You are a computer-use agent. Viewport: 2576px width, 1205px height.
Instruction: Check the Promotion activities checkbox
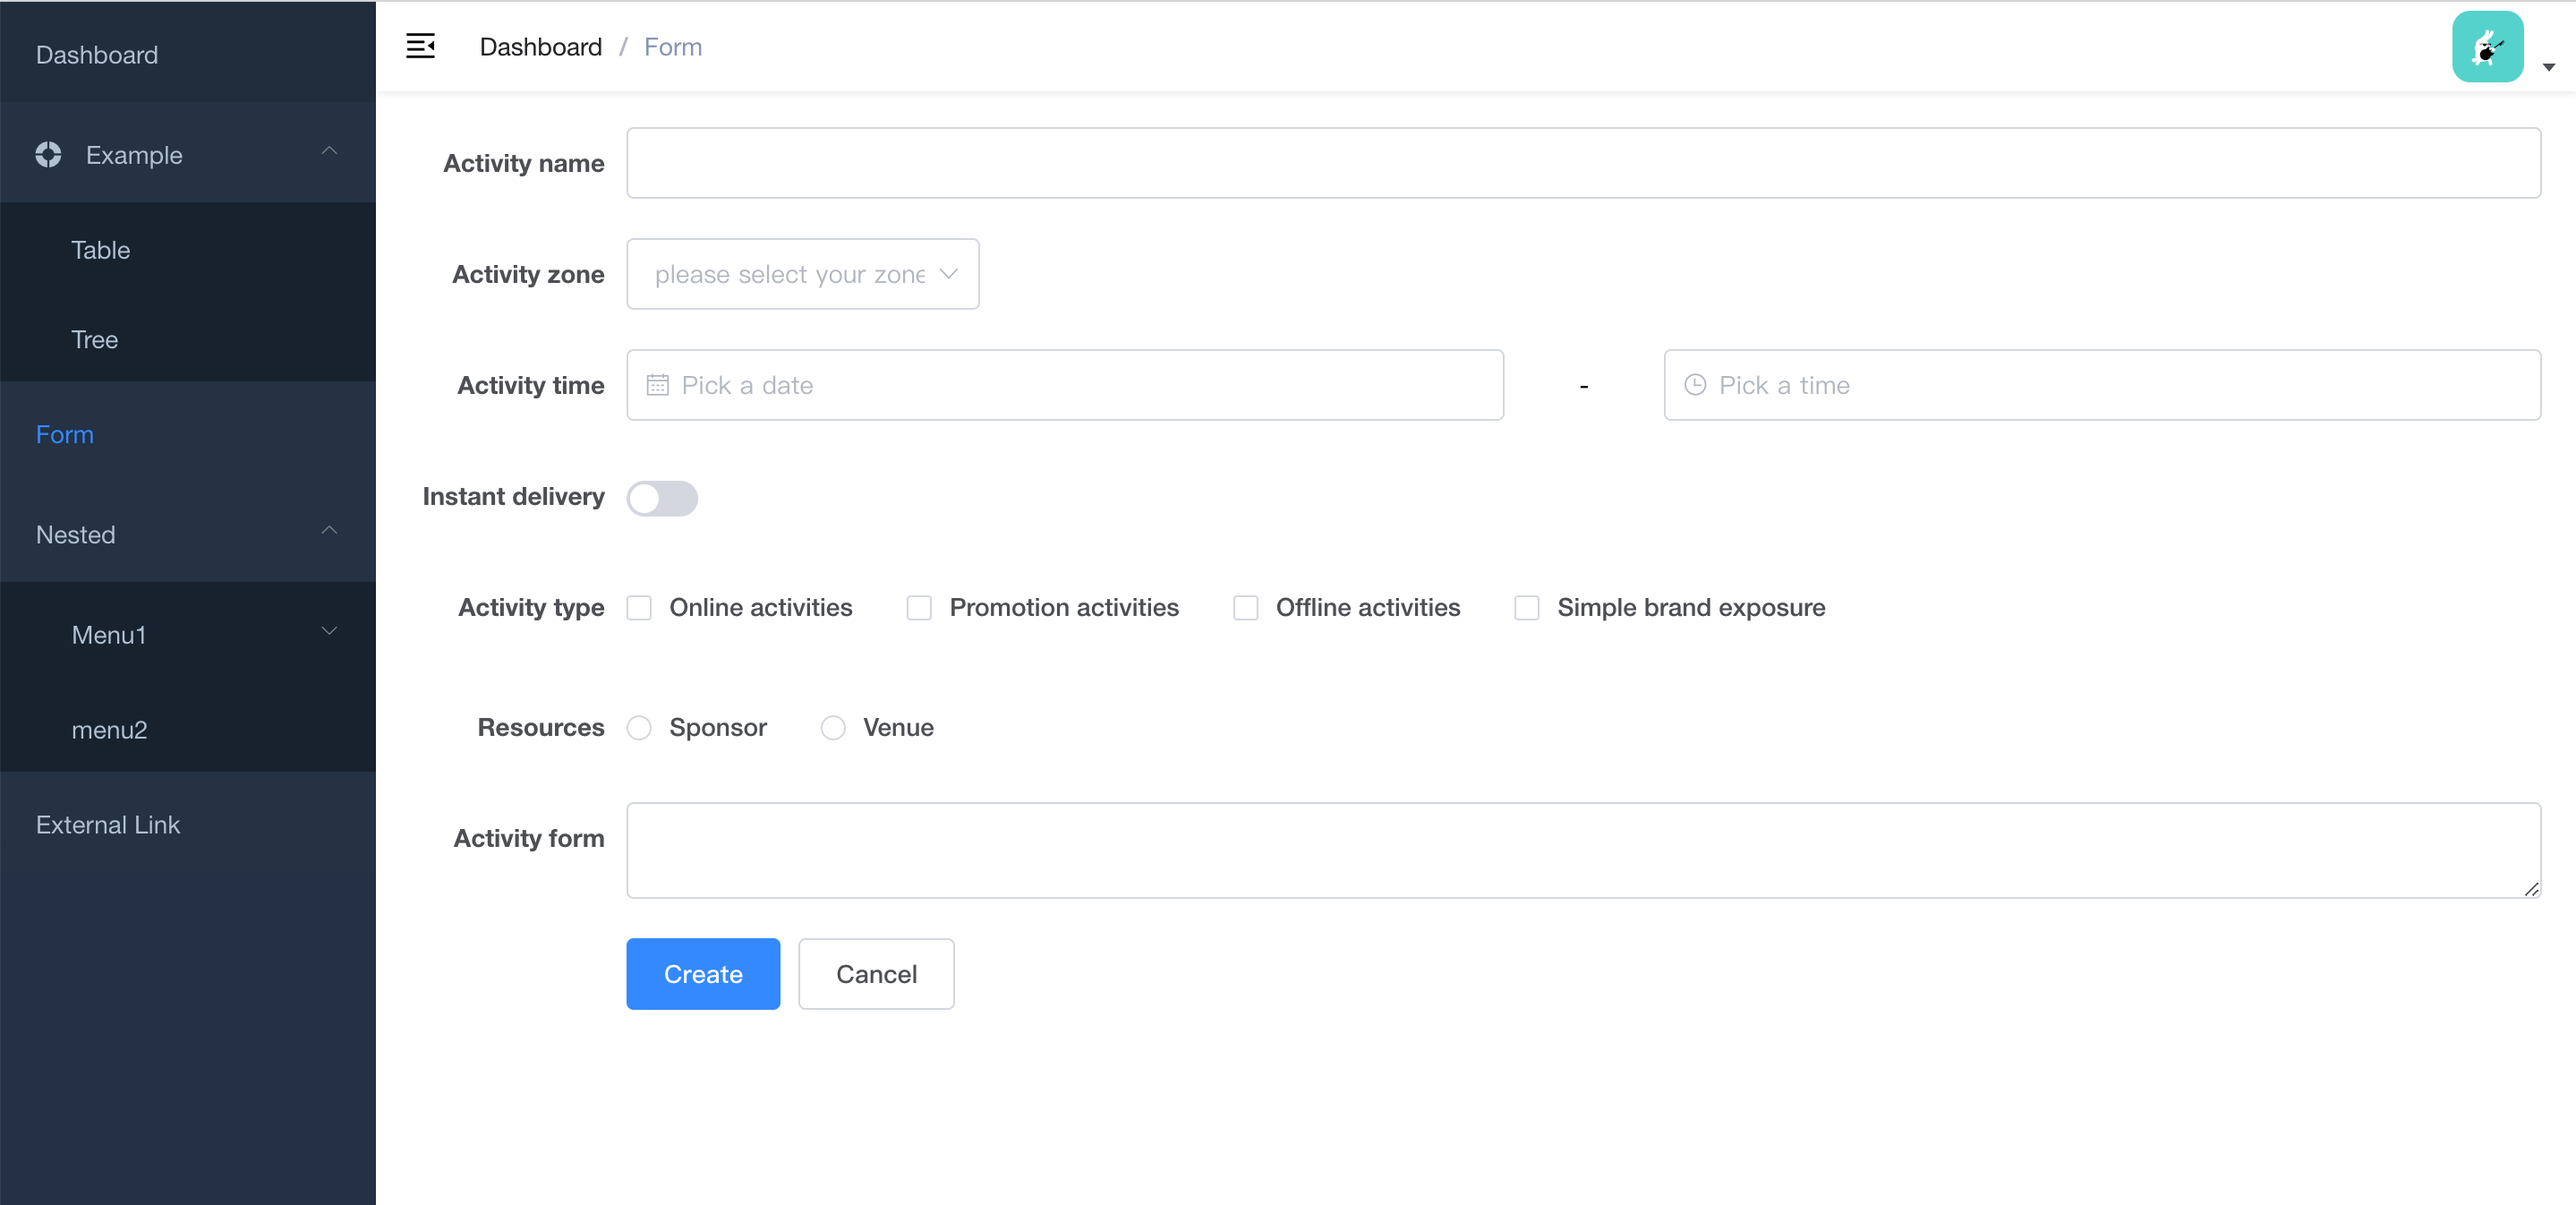tap(918, 607)
